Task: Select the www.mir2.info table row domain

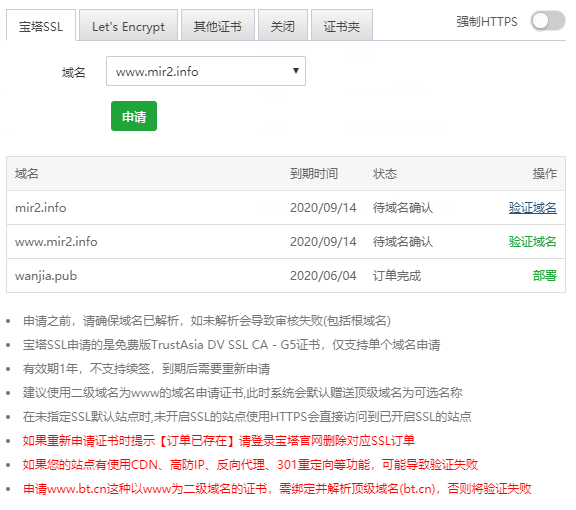Action: pyautogui.click(x=56, y=241)
